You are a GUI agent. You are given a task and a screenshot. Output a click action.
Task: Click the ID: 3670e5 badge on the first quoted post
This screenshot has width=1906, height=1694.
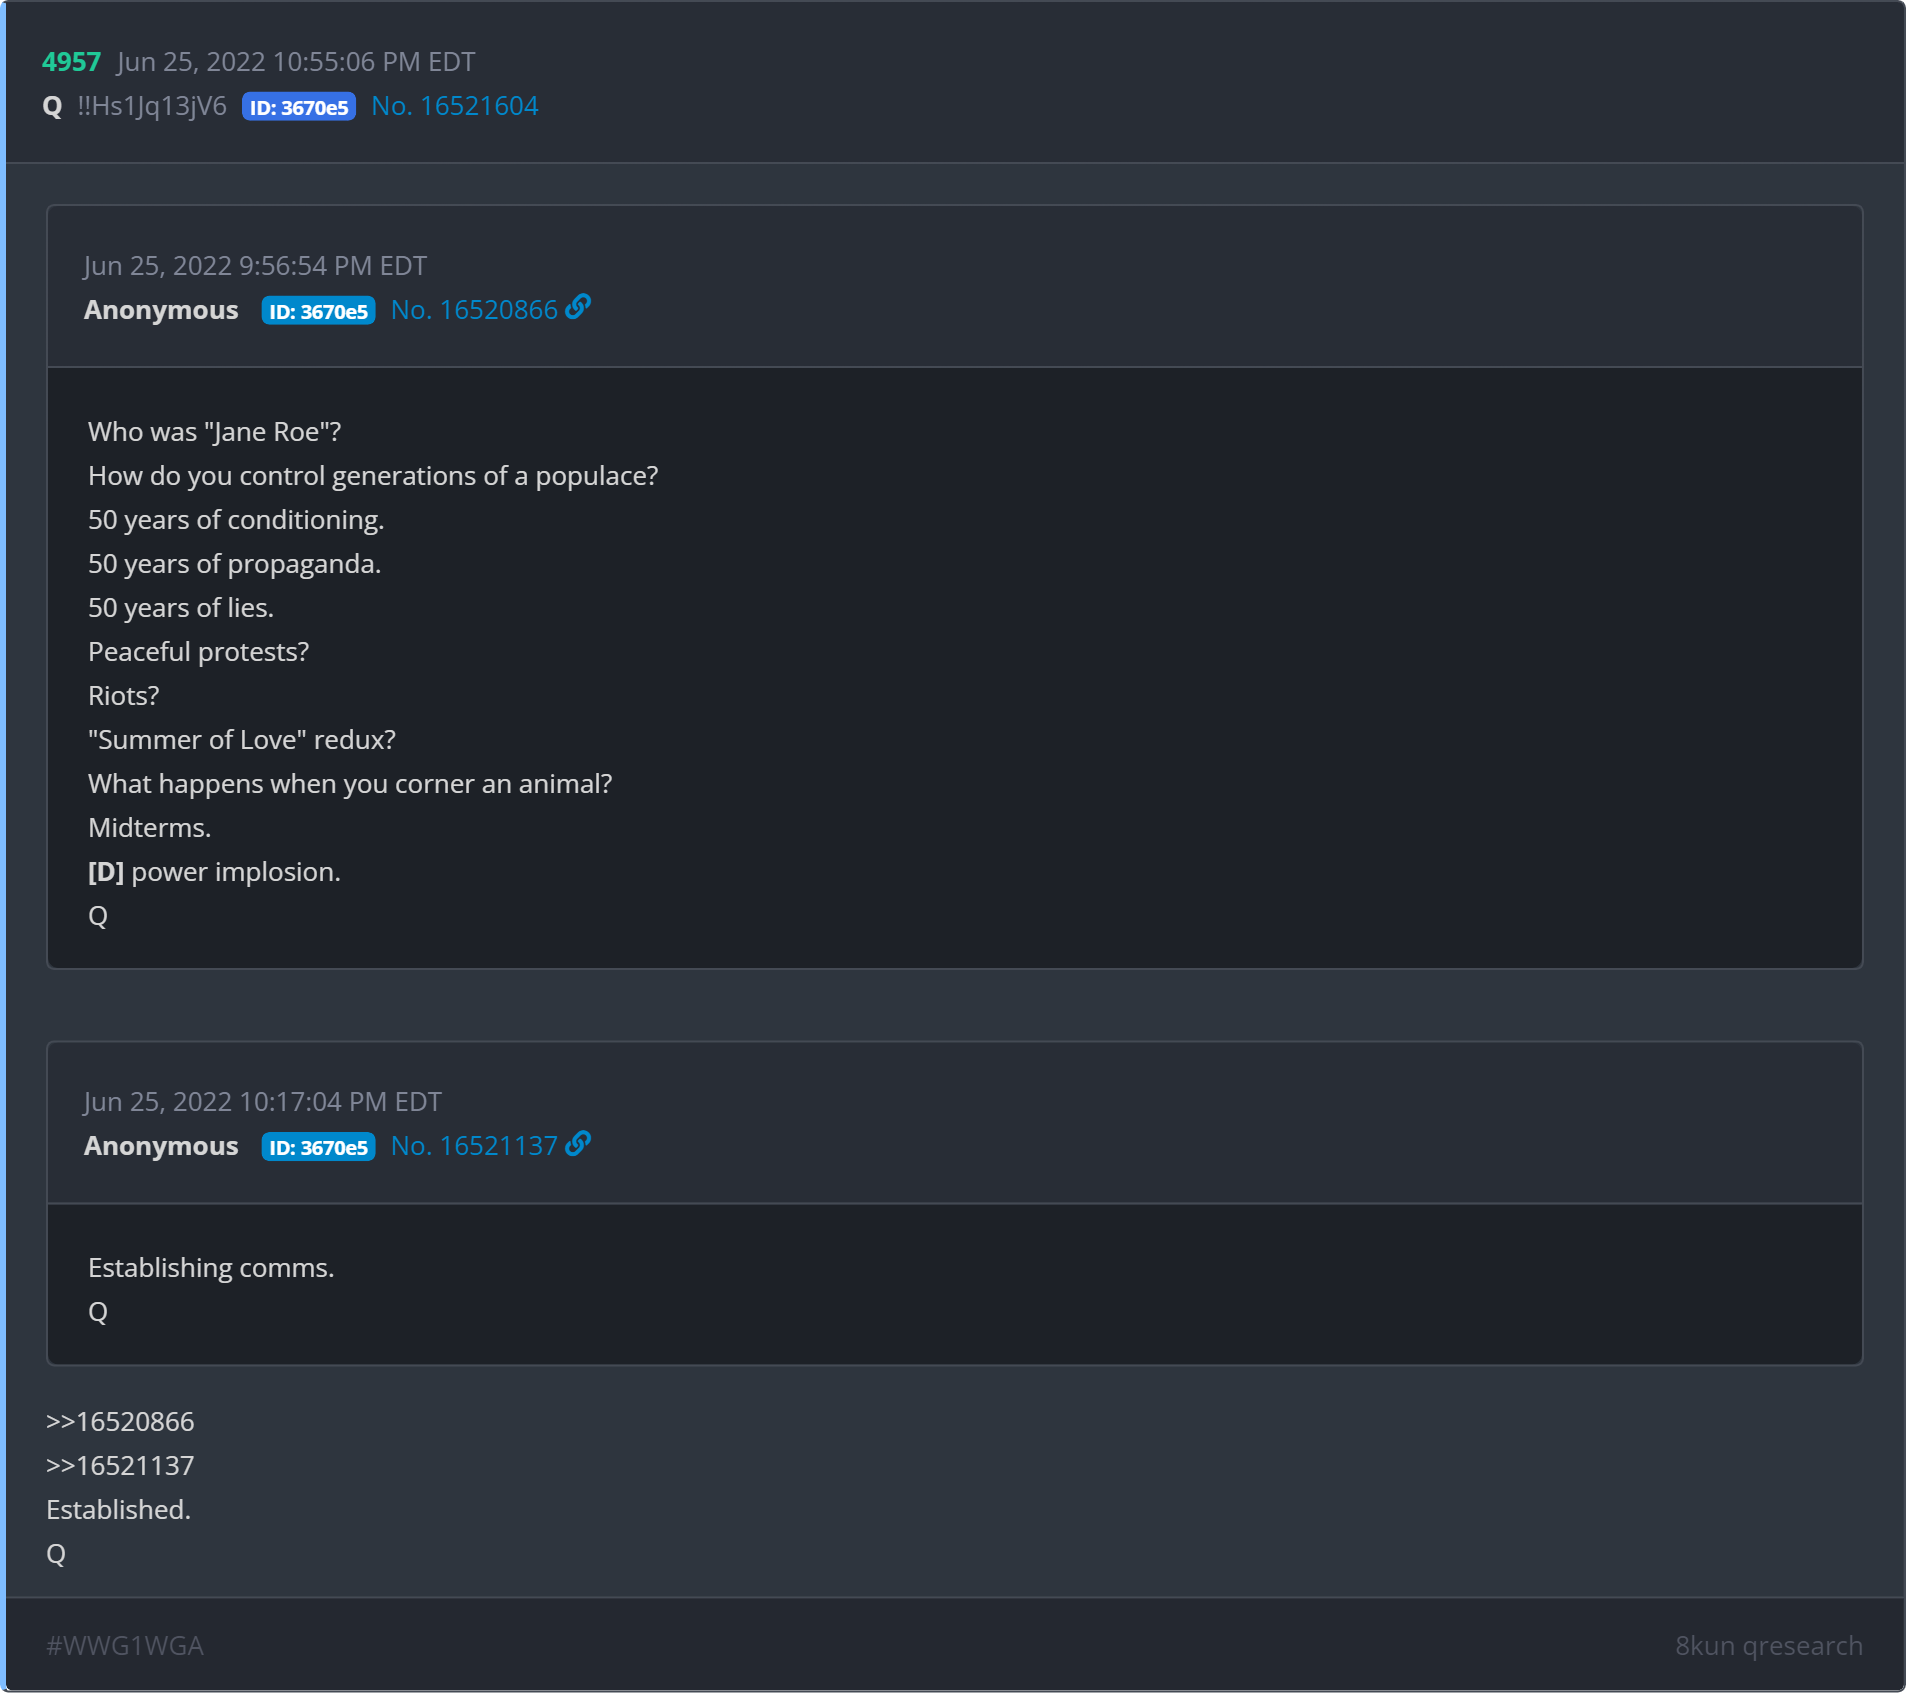pos(318,311)
